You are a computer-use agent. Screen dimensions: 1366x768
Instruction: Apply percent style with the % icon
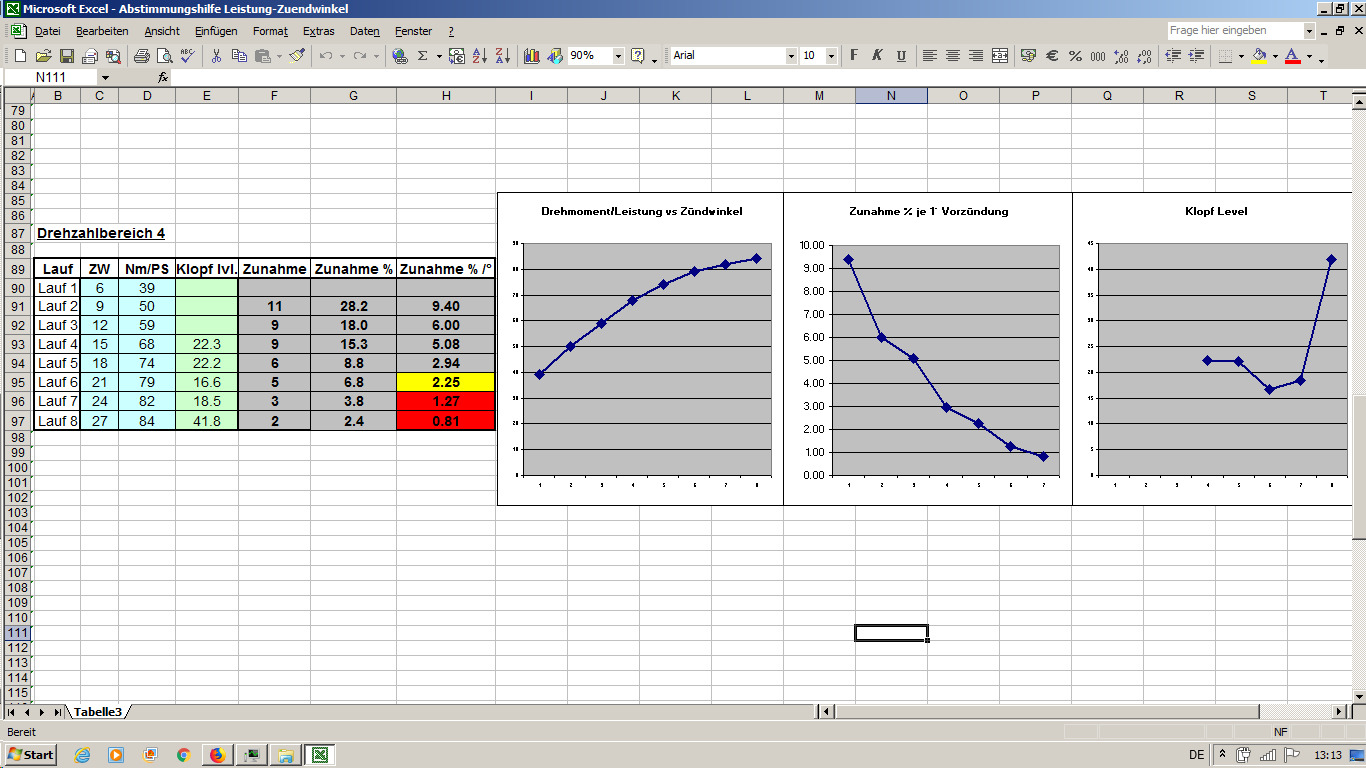coord(1075,56)
